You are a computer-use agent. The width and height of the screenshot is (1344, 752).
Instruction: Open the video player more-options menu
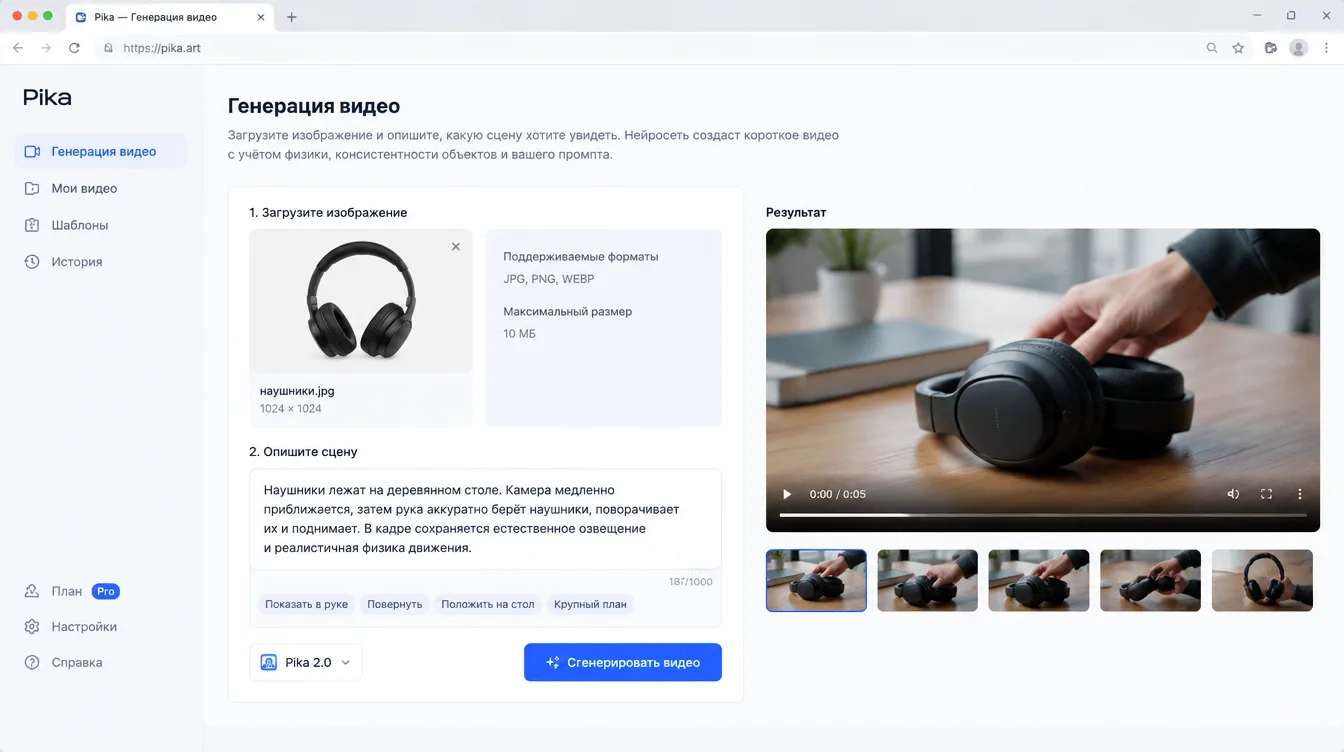(1300, 494)
